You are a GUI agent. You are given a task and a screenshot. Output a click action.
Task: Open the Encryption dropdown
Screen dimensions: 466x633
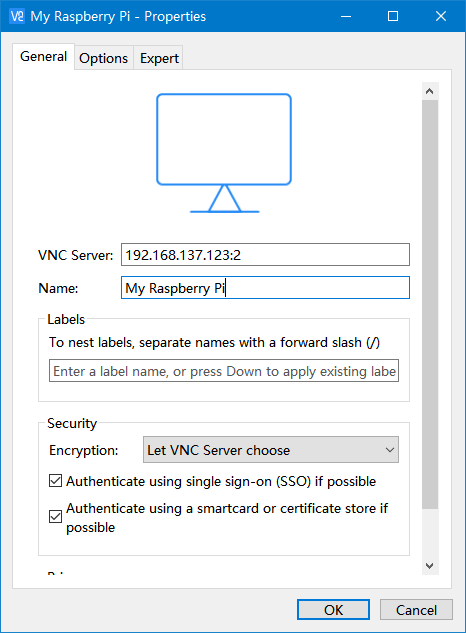[271, 450]
